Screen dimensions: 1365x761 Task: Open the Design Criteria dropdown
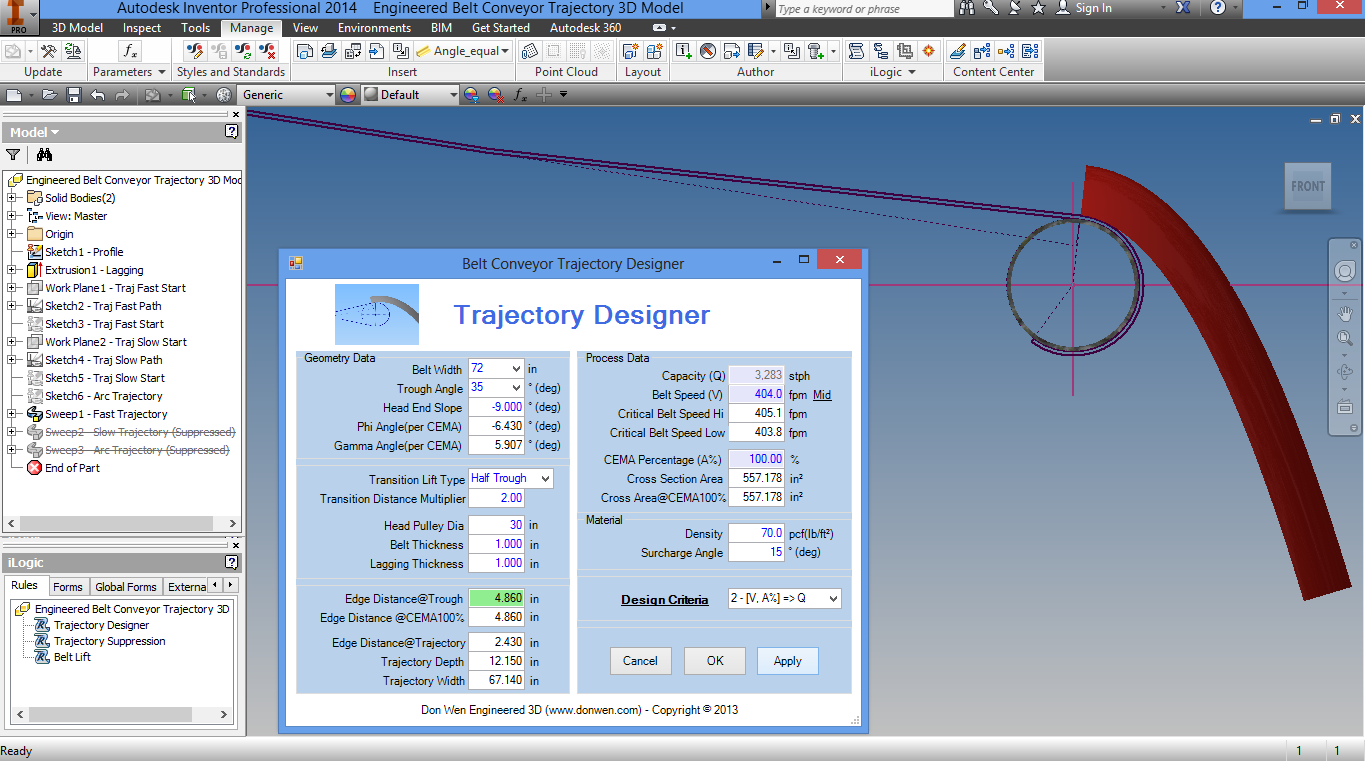point(833,599)
